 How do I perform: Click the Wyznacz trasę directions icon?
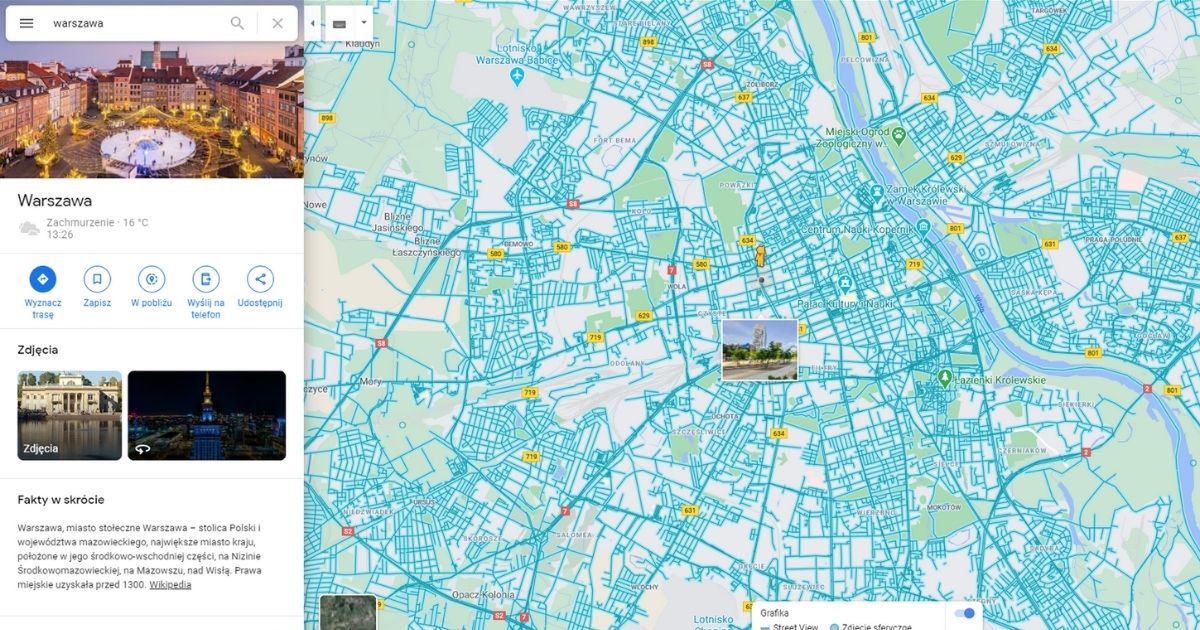click(x=43, y=279)
